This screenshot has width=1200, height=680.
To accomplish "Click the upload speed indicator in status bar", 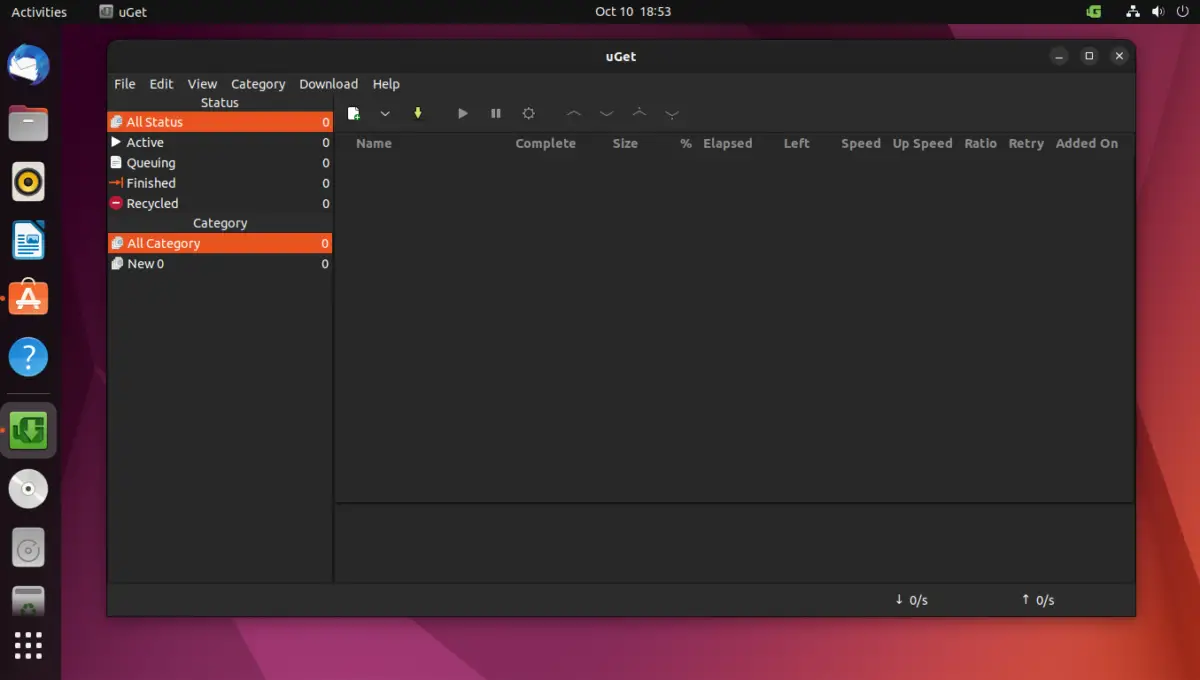I will 1037,600.
